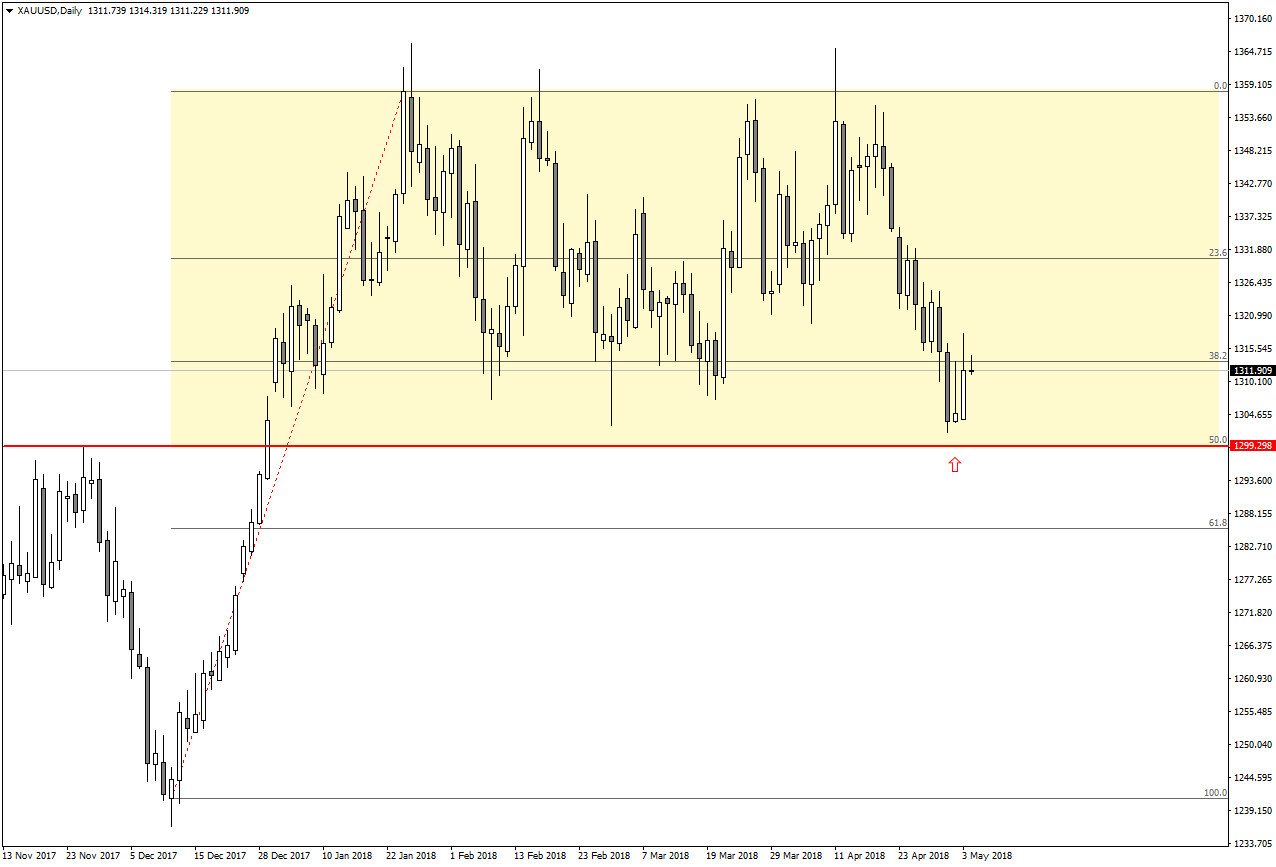Viewport: 1276px width, 867px height.
Task: Click the 23 Apr 2018 date label
Action: pos(924,856)
